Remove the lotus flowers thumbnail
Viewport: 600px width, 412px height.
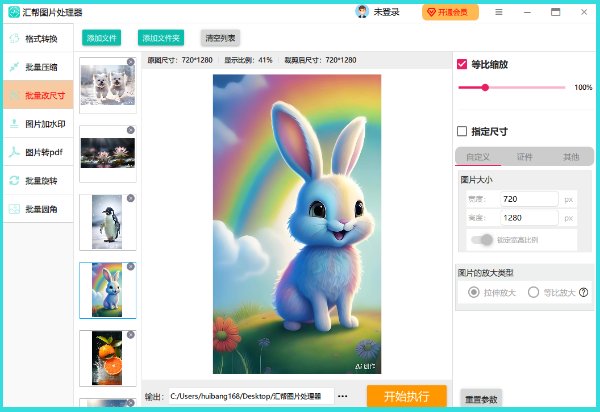point(130,130)
